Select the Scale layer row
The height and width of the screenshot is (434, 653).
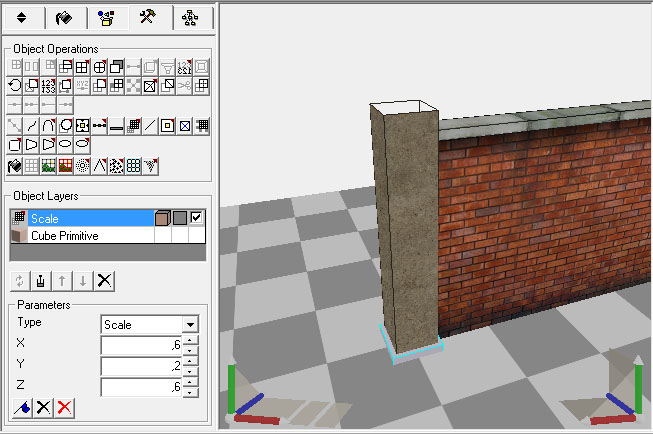(x=80, y=218)
